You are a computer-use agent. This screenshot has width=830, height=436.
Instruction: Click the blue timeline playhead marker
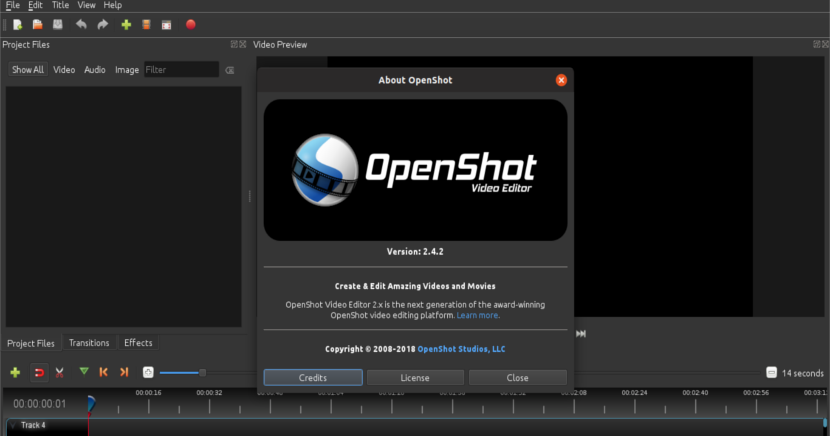tap(91, 404)
